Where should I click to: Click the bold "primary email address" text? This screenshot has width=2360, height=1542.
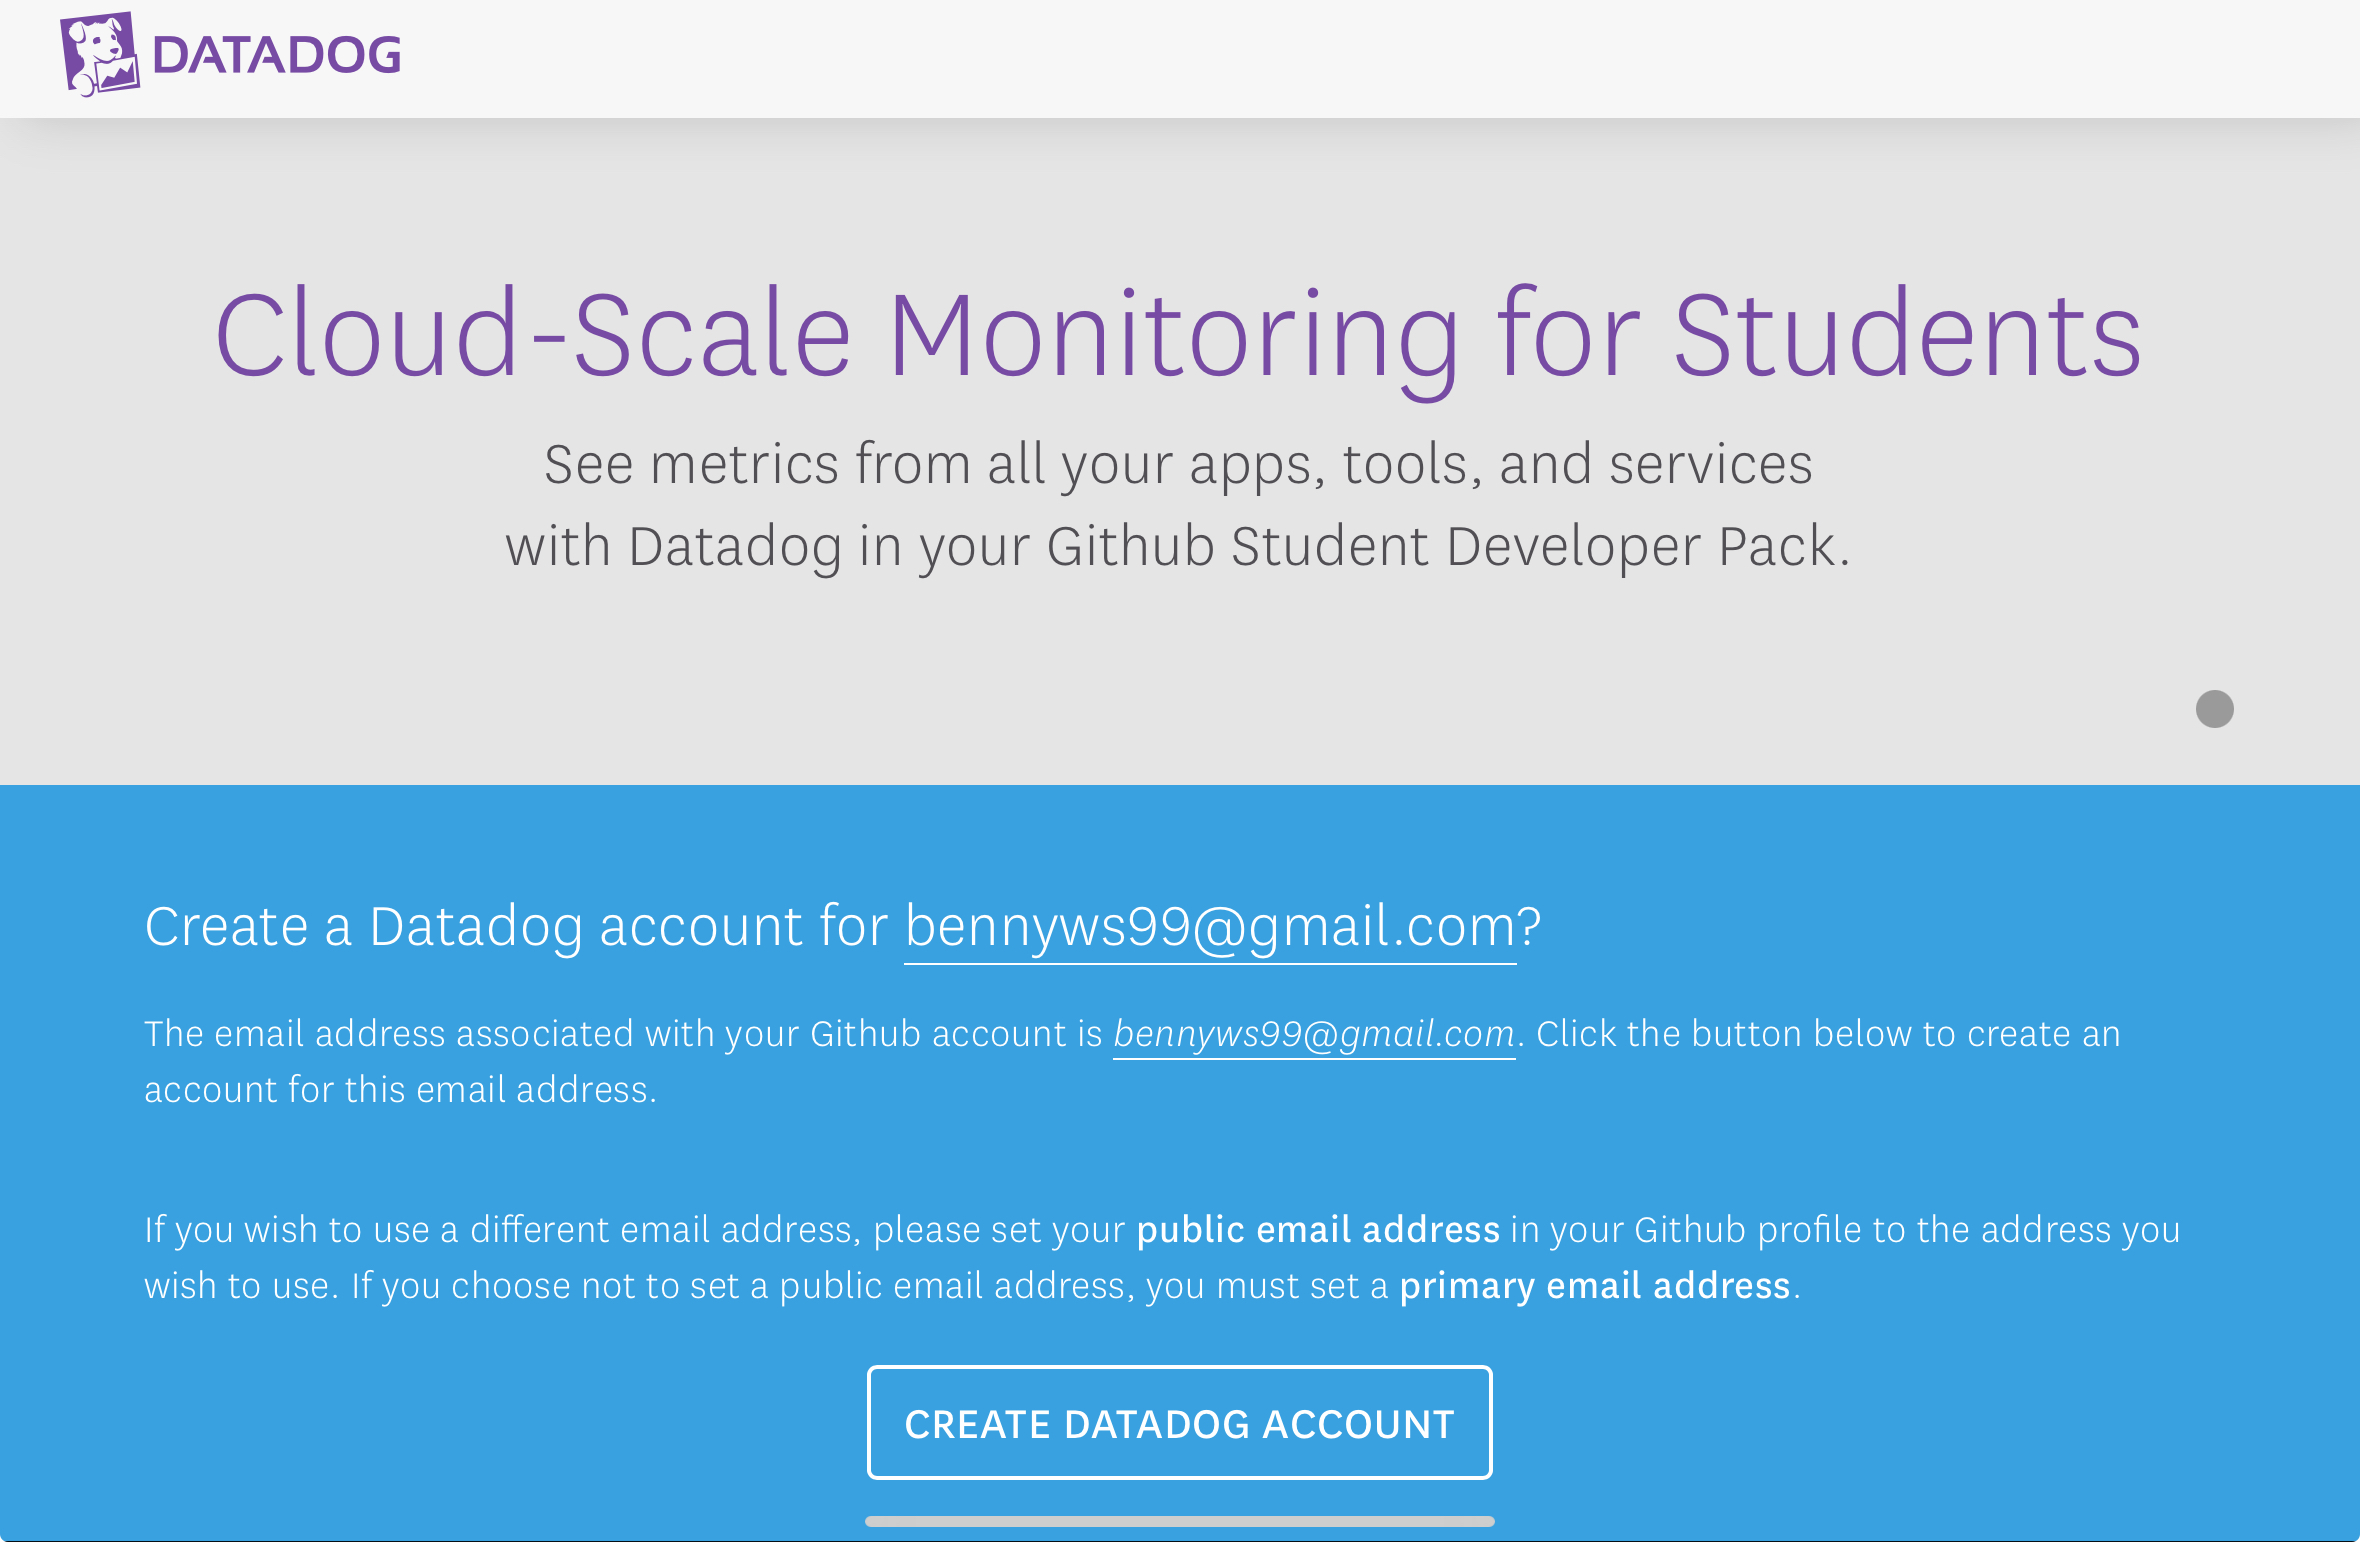[x=1594, y=1286]
